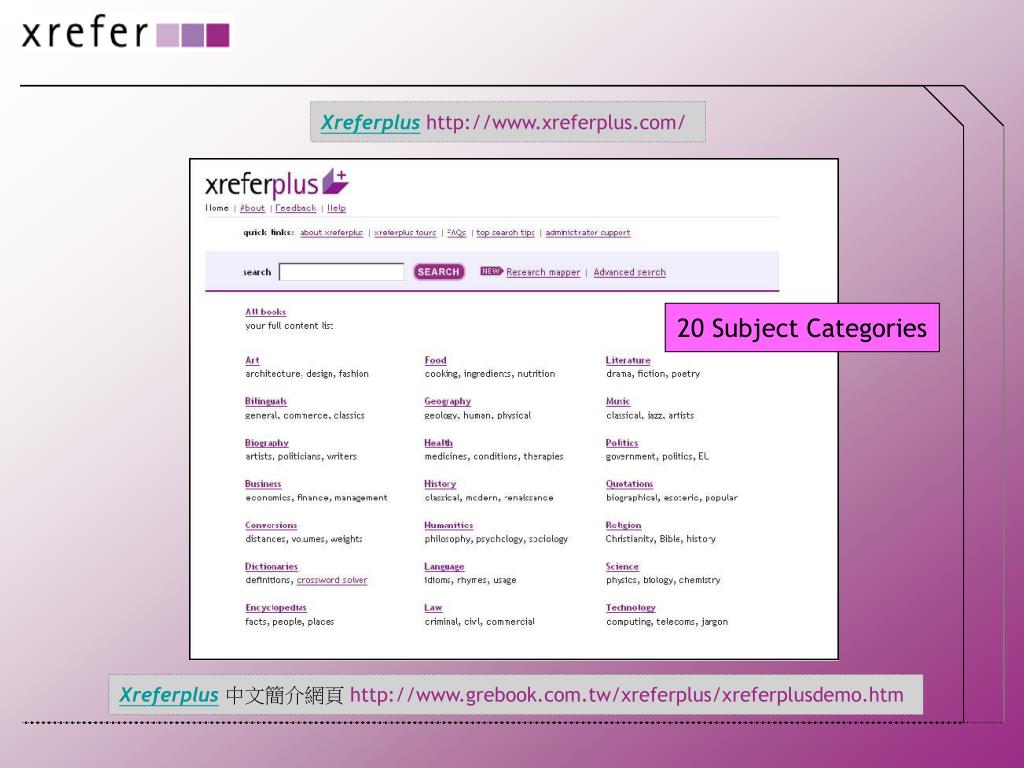Click the xrefer logo in slide header
This screenshot has height=768, width=1024.
[x=125, y=33]
